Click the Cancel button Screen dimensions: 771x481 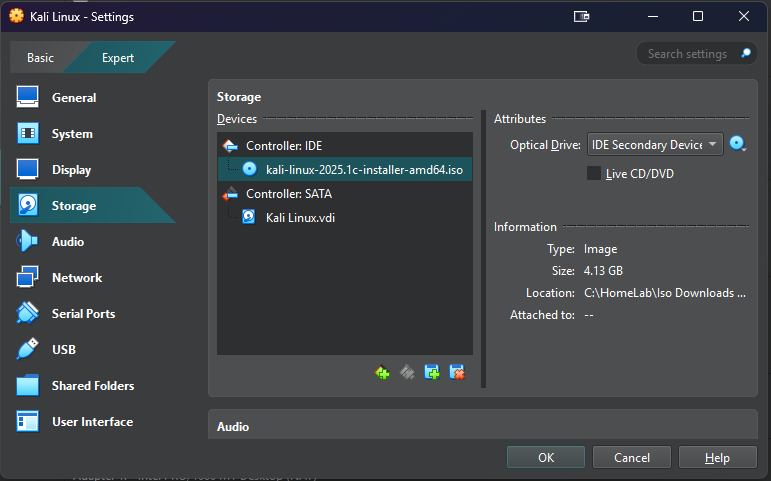click(x=632, y=457)
